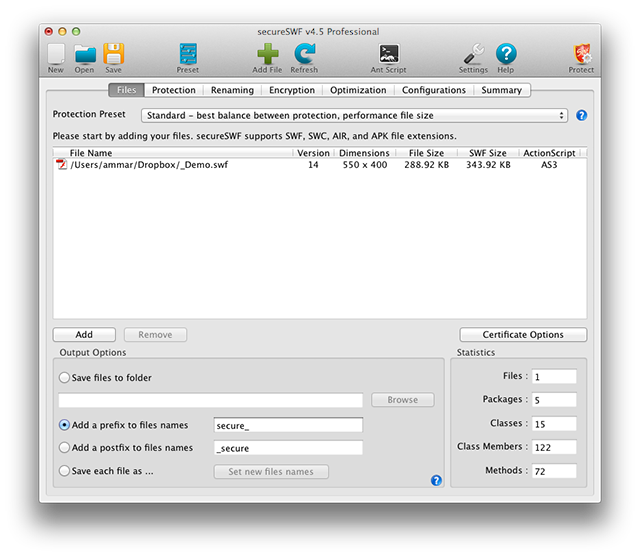Open the Ant Script tool
Screen dimensions: 640x557
(x=388, y=55)
